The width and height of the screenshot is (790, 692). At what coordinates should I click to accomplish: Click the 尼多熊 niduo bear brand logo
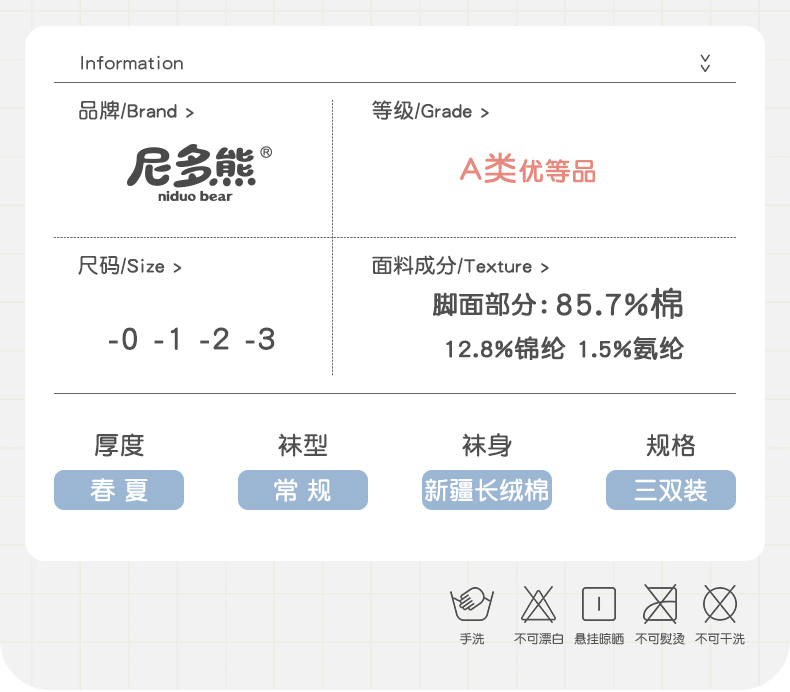coord(199,174)
